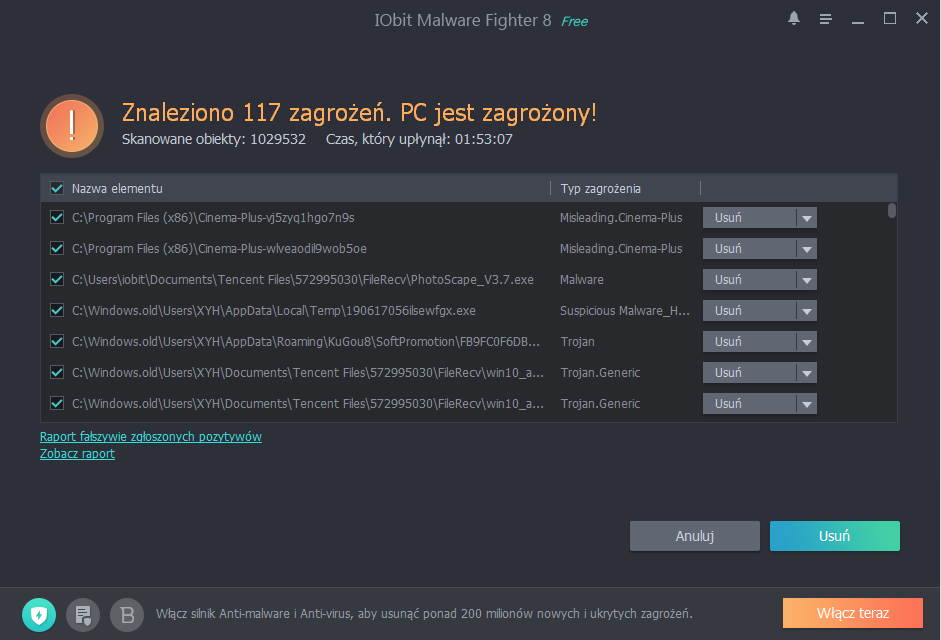Viewport: 941px width, 640px height.
Task: Click the threat list vertical scrollbar thumb
Action: pos(892,211)
